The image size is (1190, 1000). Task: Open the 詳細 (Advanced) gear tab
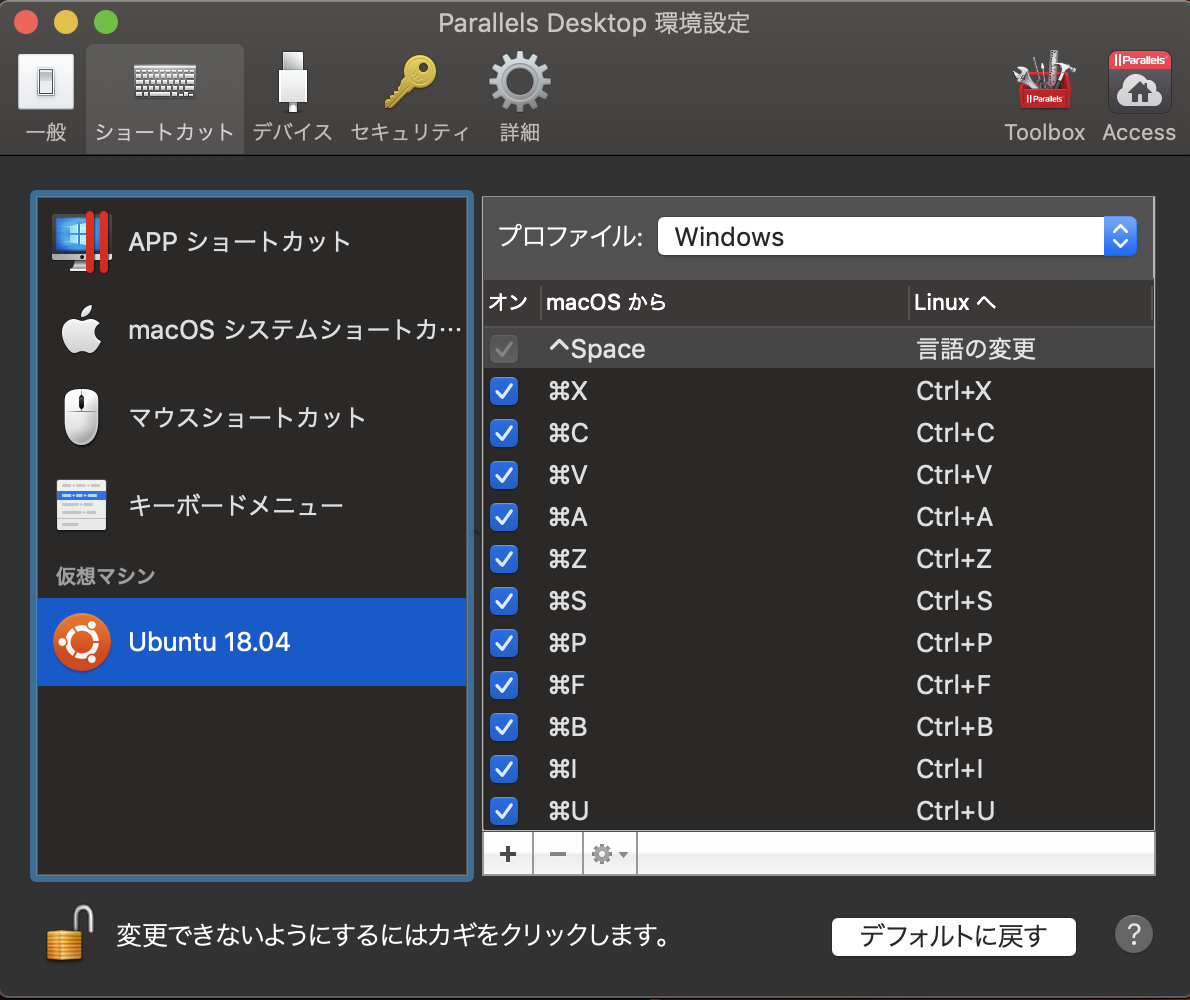[520, 99]
